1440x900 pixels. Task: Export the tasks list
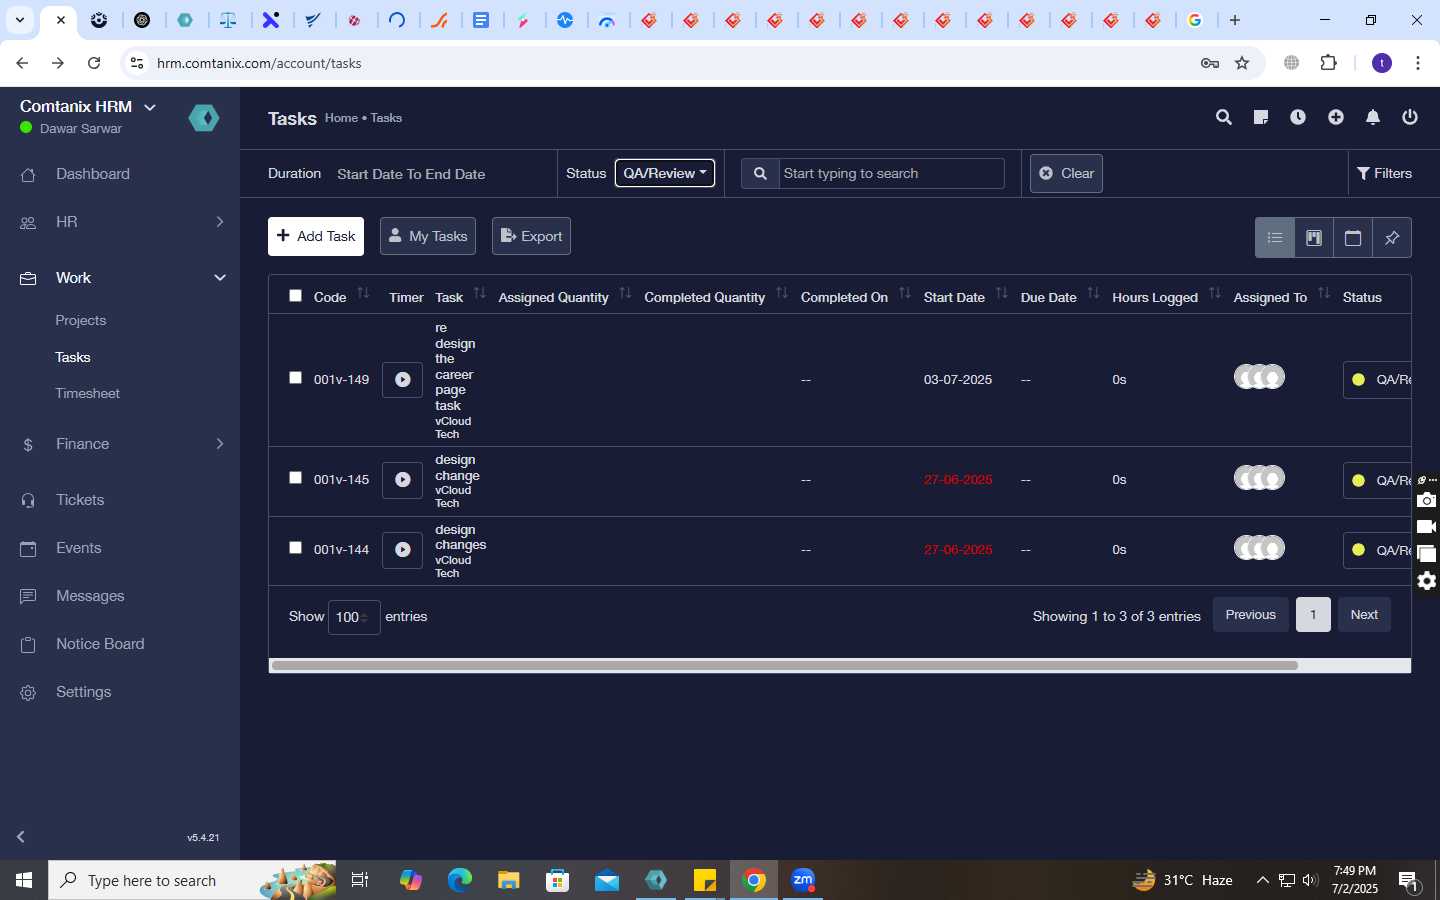(531, 237)
